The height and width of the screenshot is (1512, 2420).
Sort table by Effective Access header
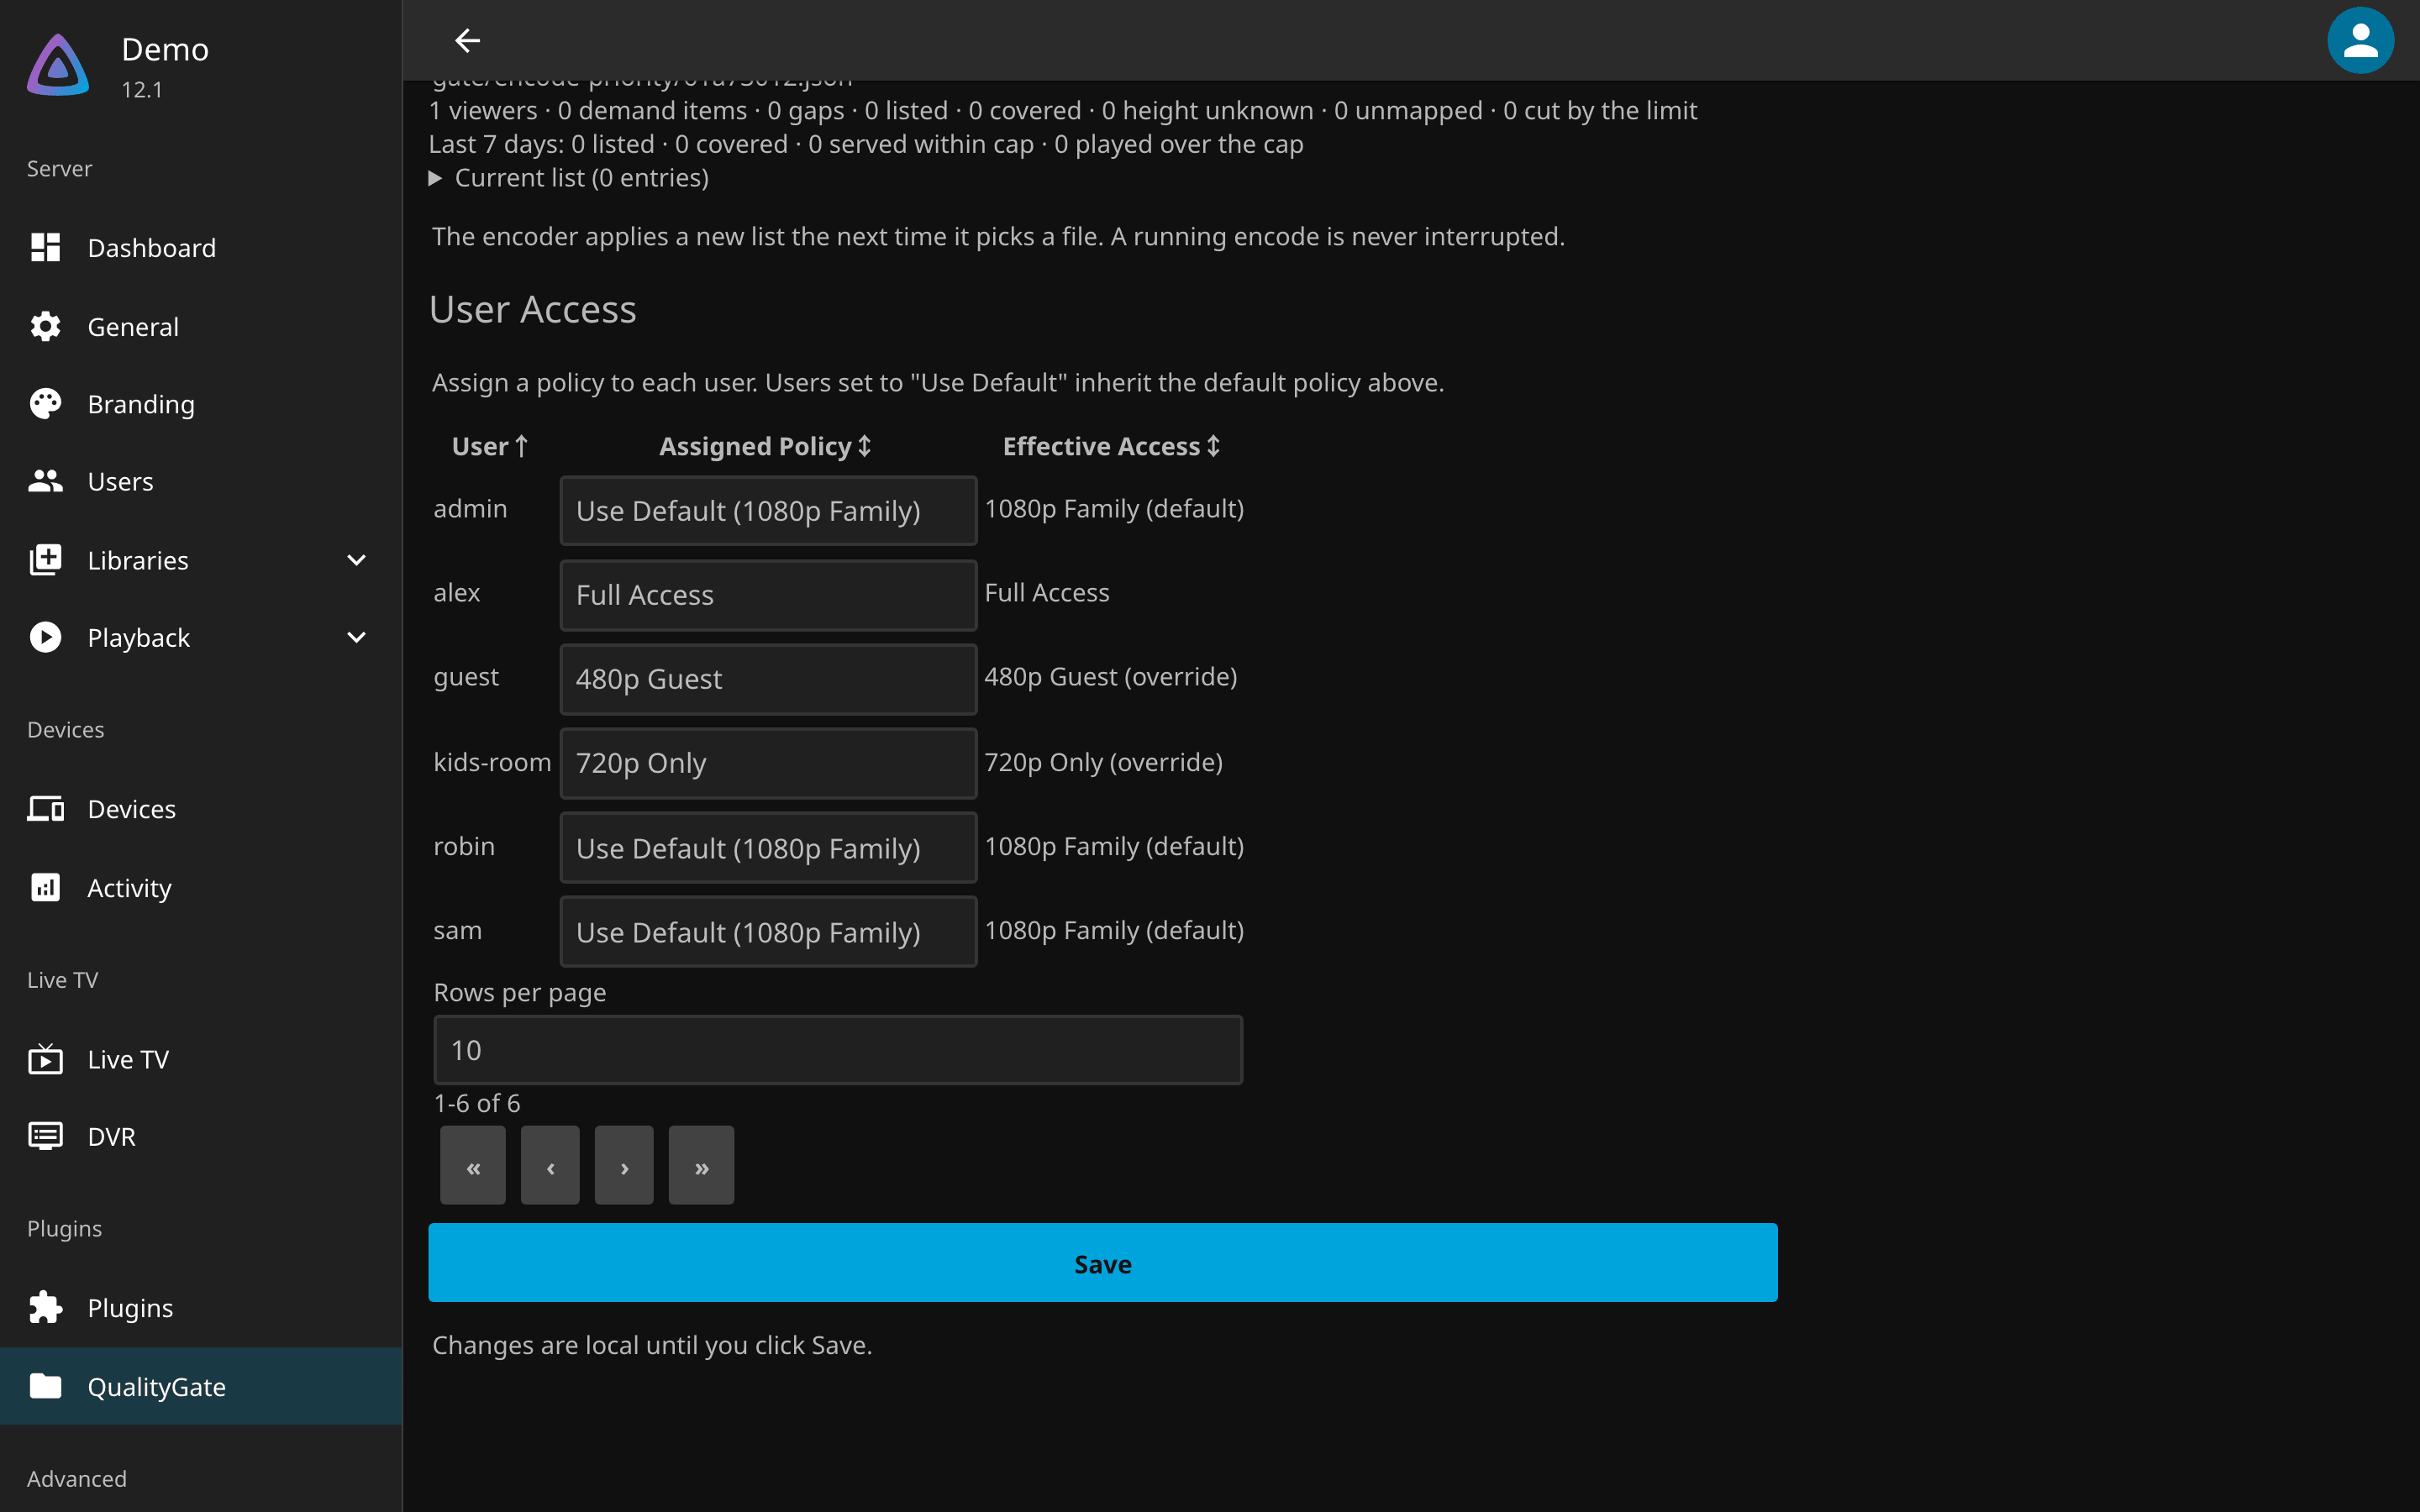1111,446
